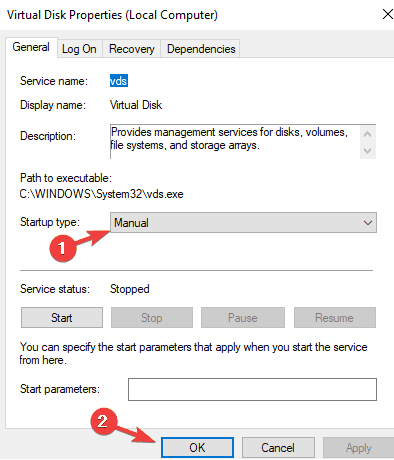Click the dialog title Virtual Disk Properties
Viewport: 394px width, 460px height.
pyautogui.click(x=112, y=15)
